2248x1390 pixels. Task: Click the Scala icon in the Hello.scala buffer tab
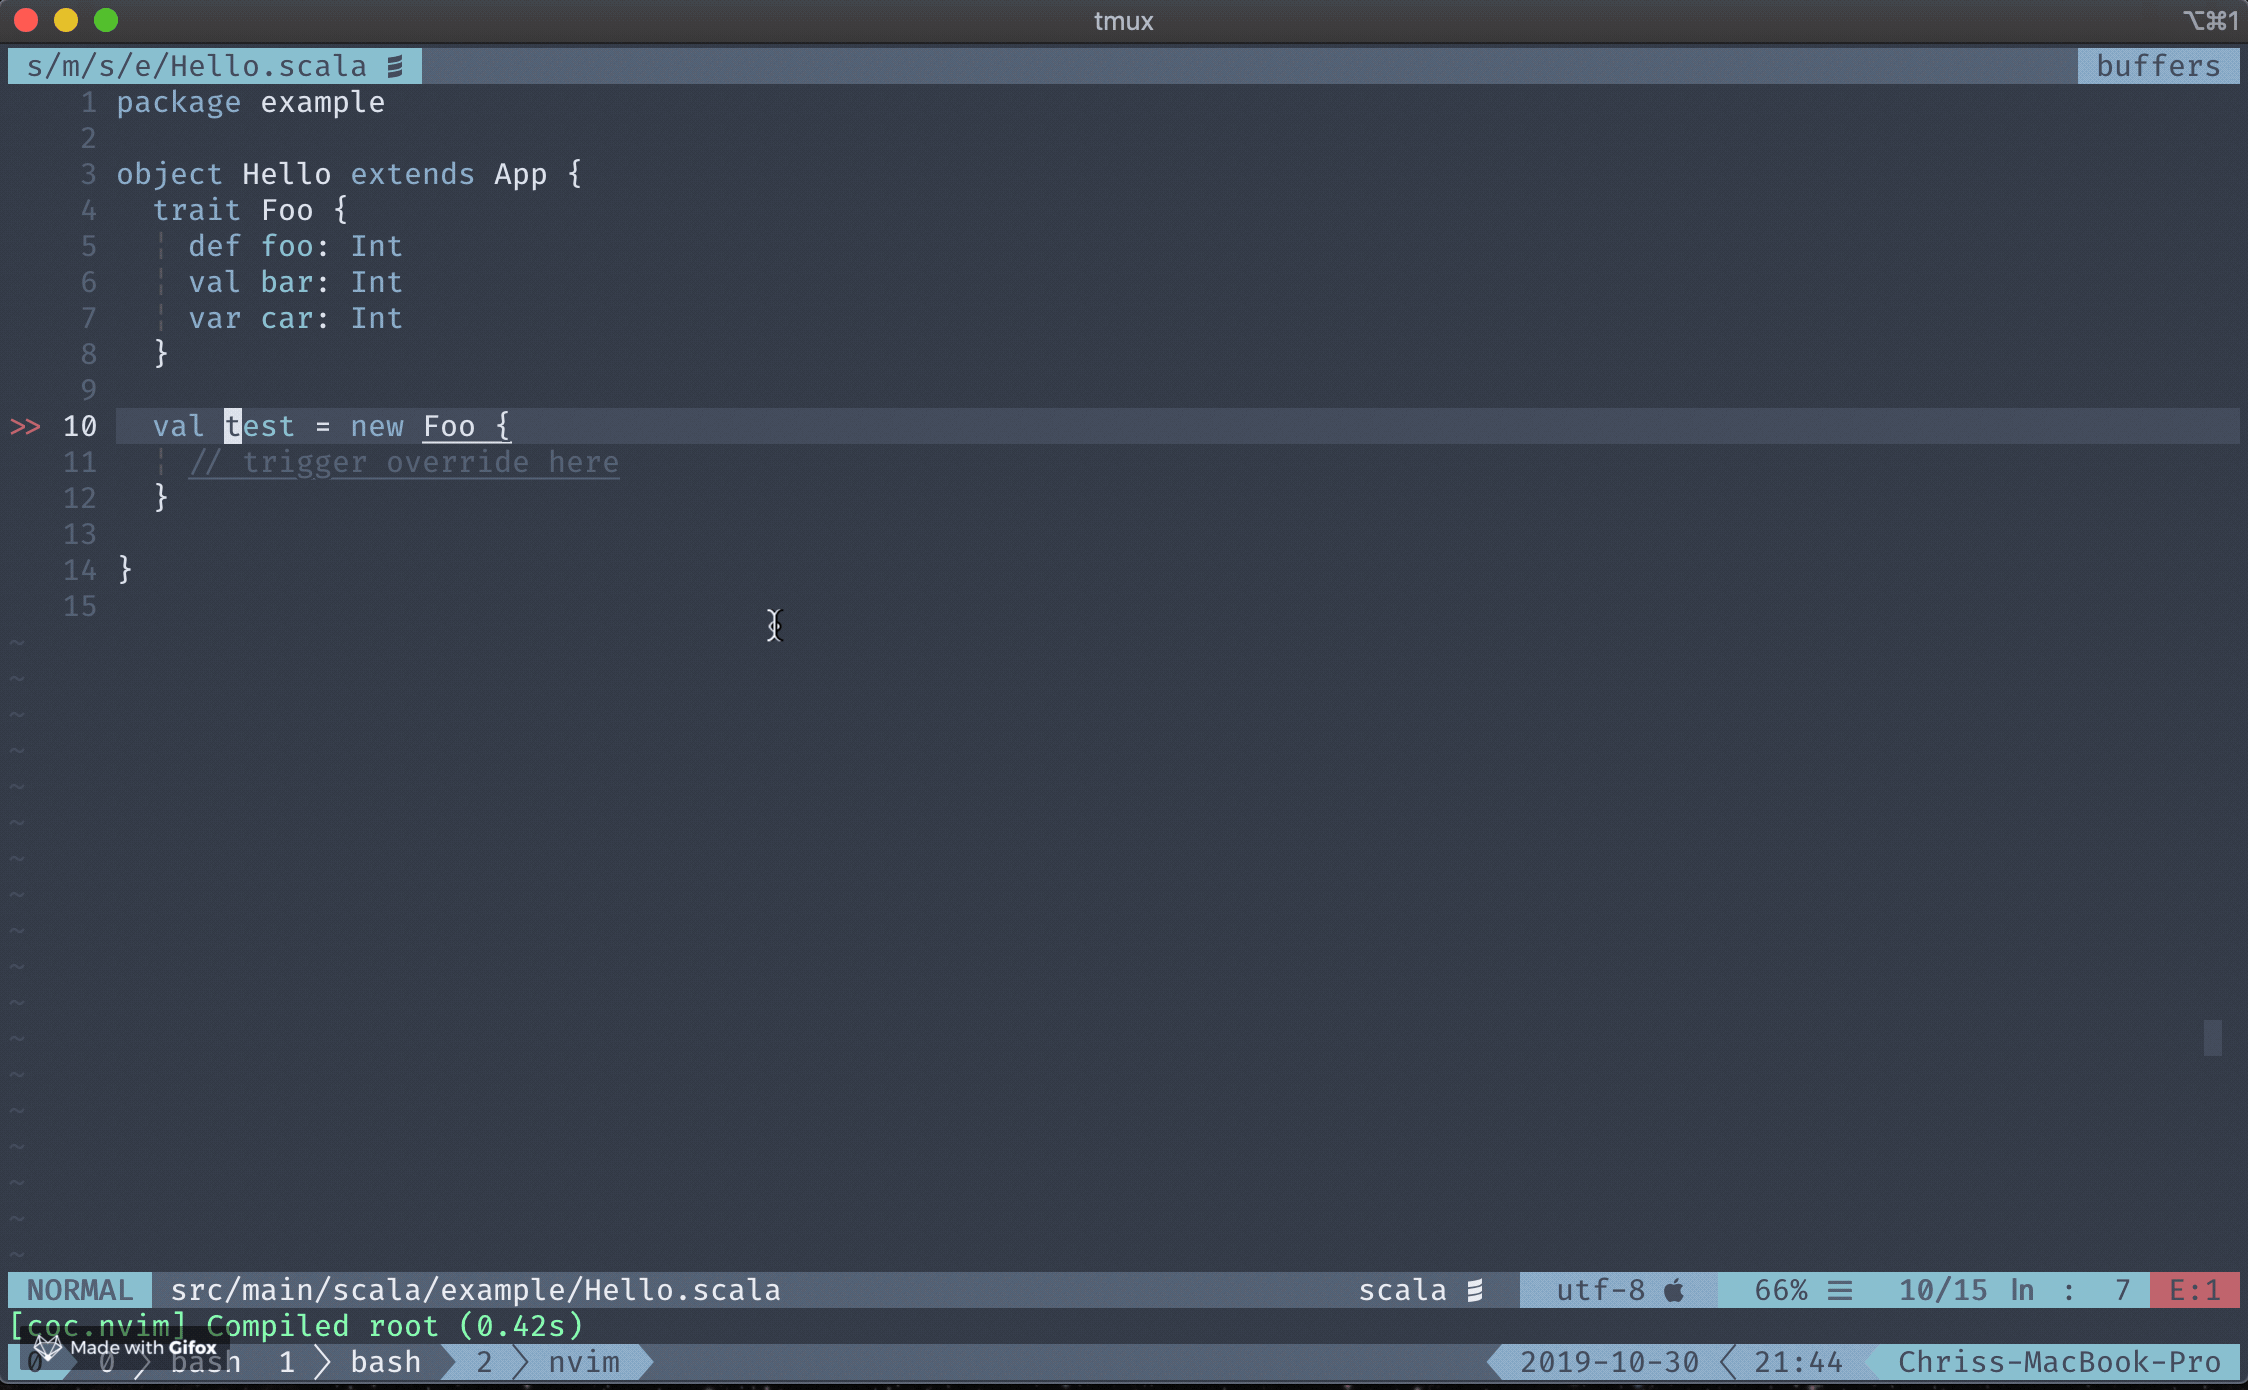(395, 66)
